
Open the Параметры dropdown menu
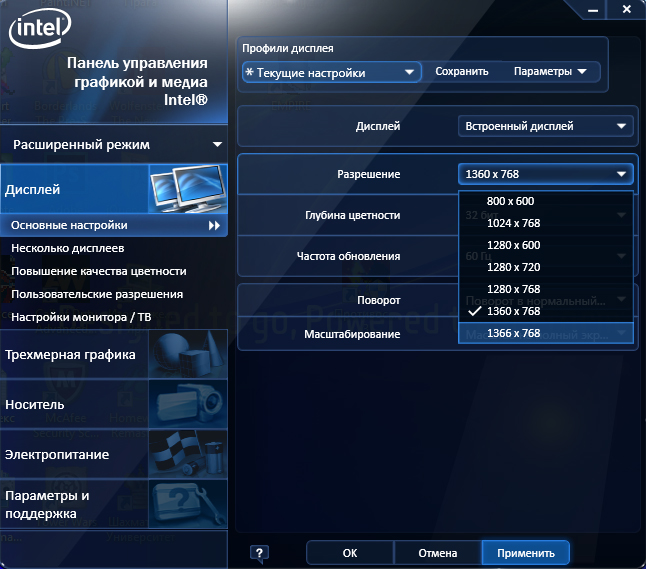(550, 72)
